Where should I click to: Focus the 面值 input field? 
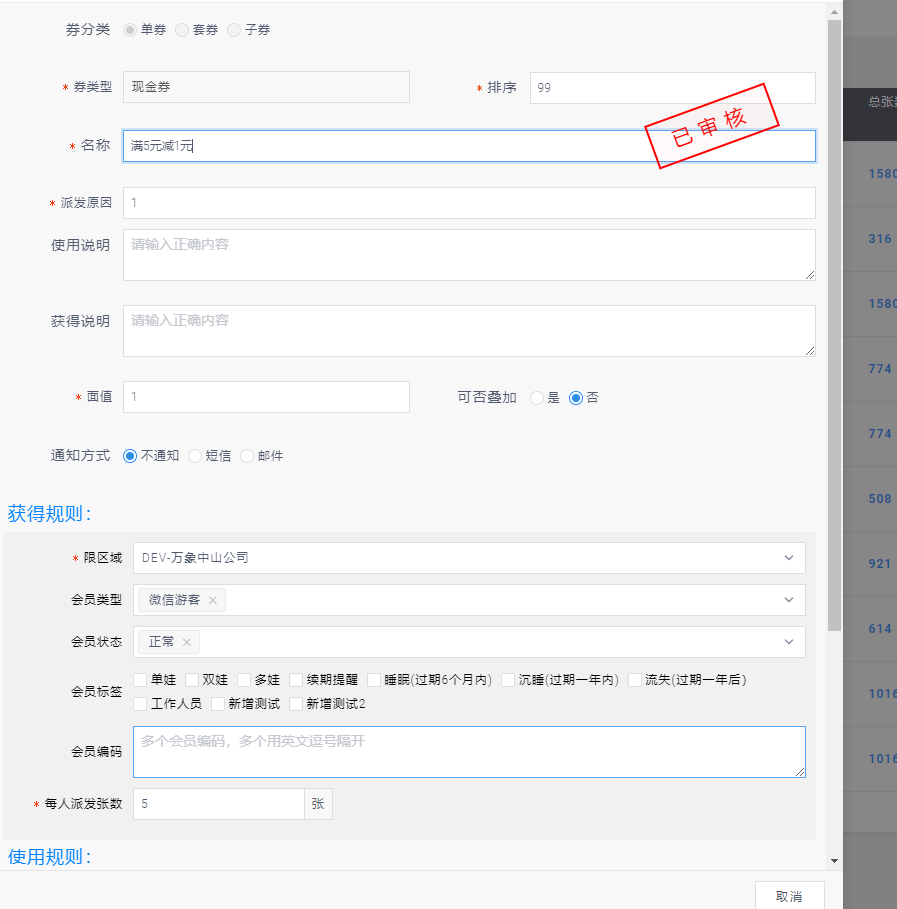coord(266,397)
